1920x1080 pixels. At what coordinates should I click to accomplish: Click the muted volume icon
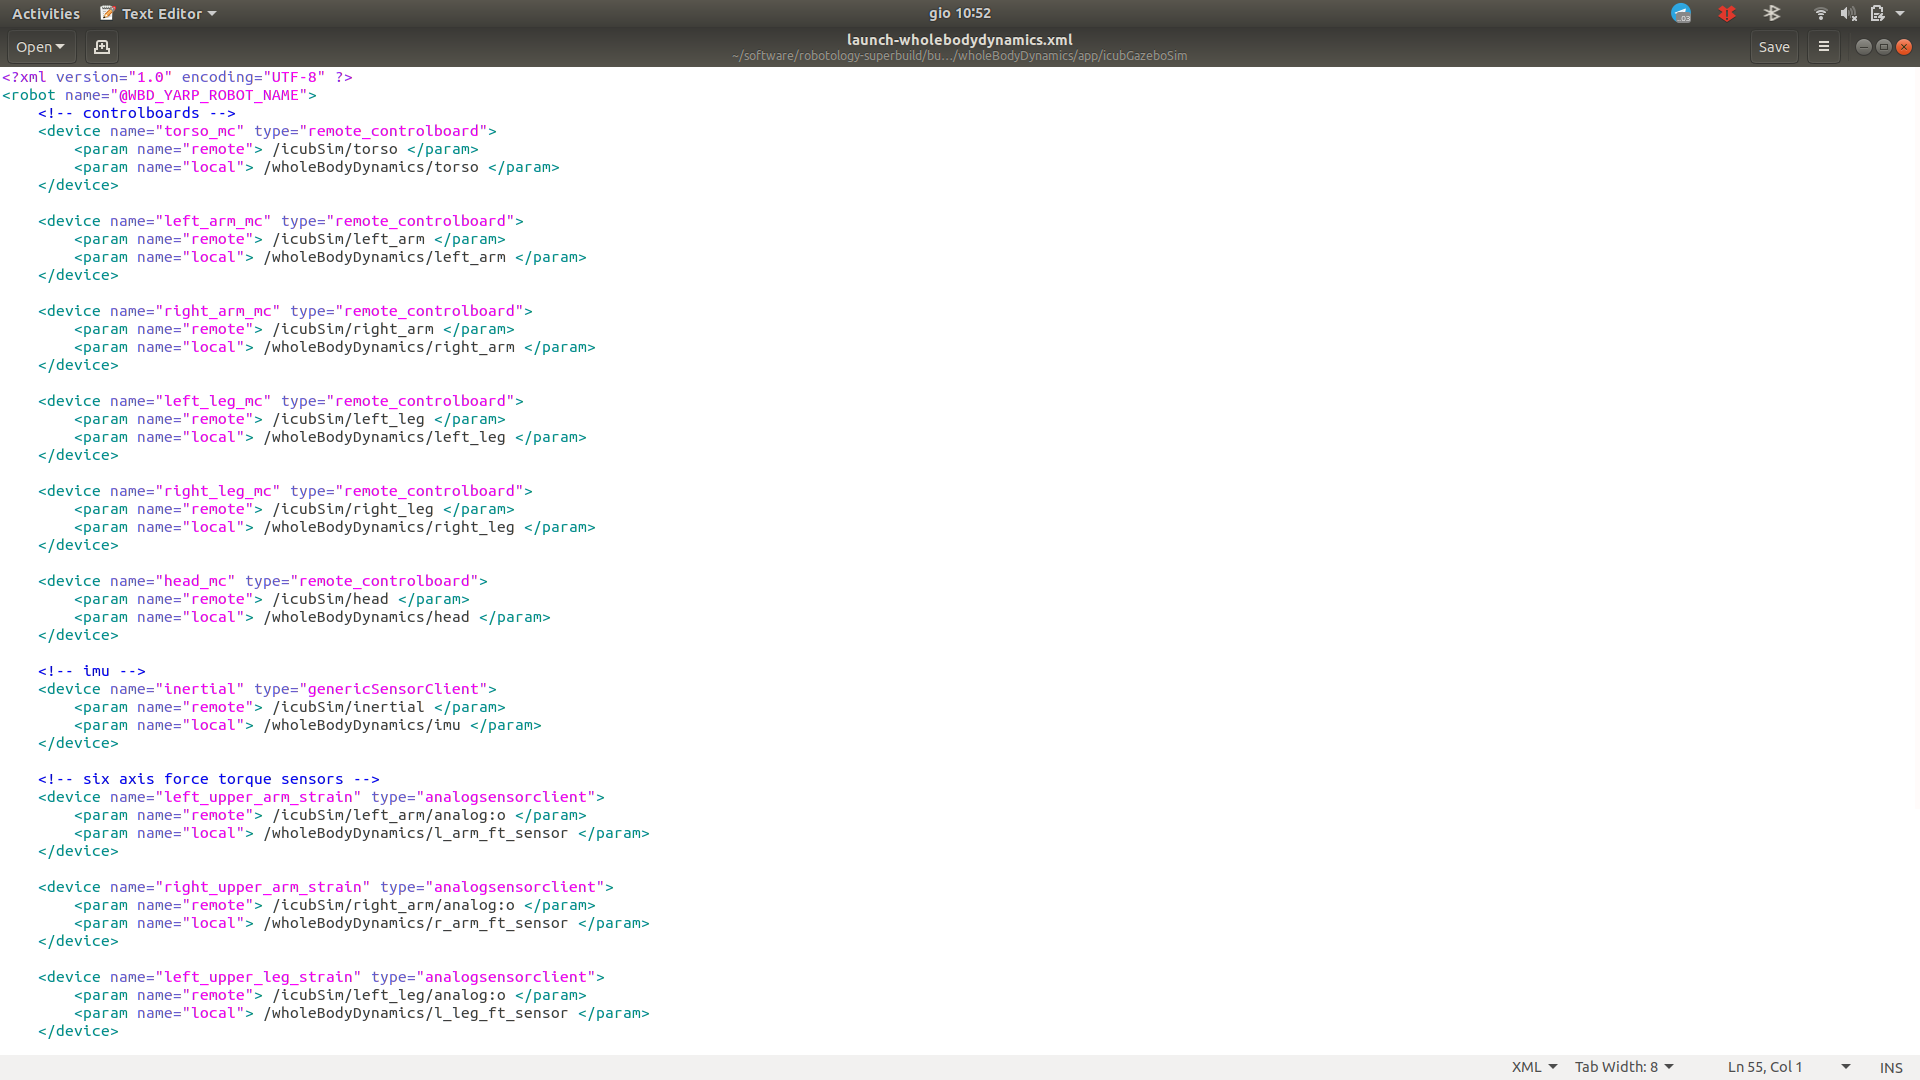point(1848,14)
